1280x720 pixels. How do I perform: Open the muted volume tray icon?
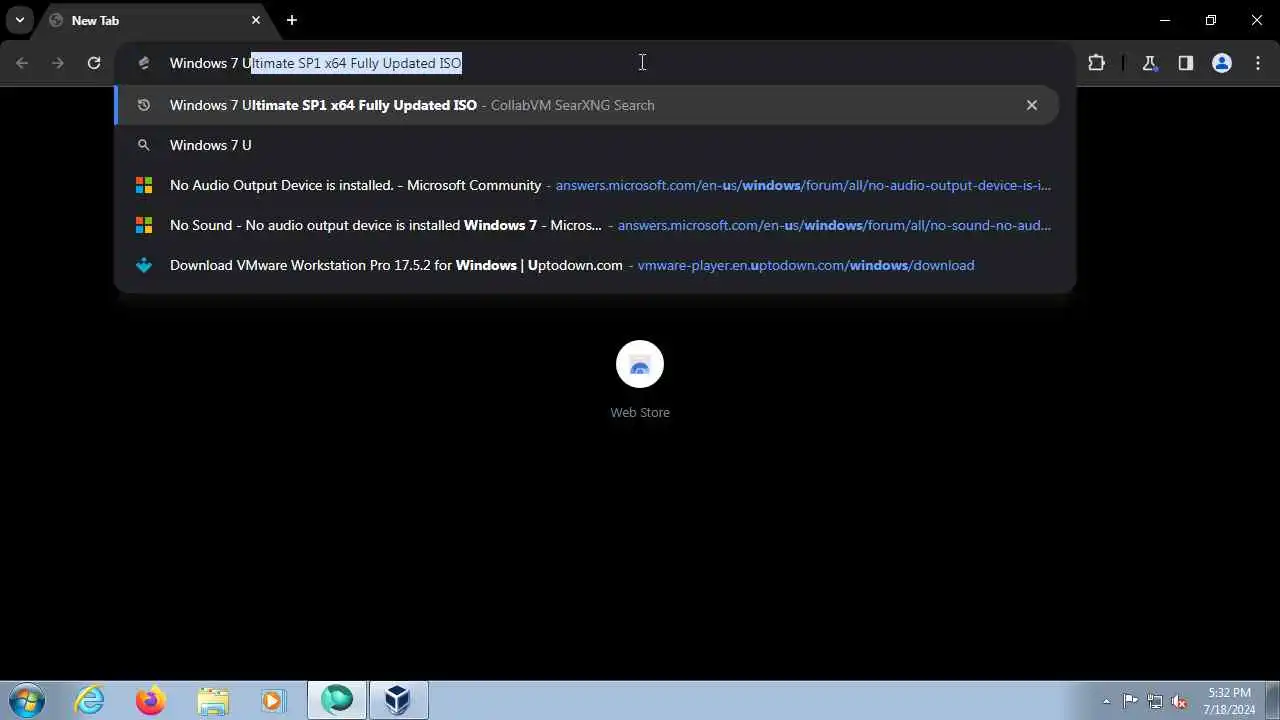[1180, 701]
